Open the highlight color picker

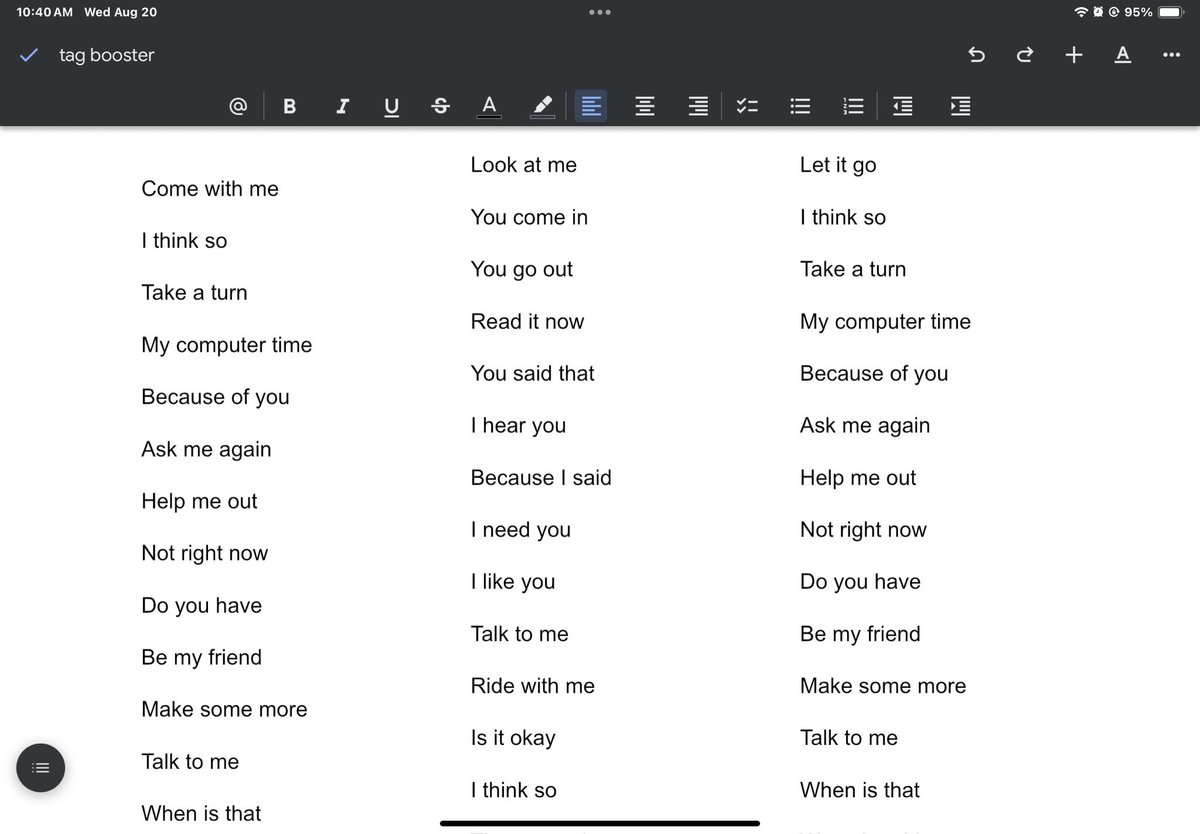pos(541,106)
